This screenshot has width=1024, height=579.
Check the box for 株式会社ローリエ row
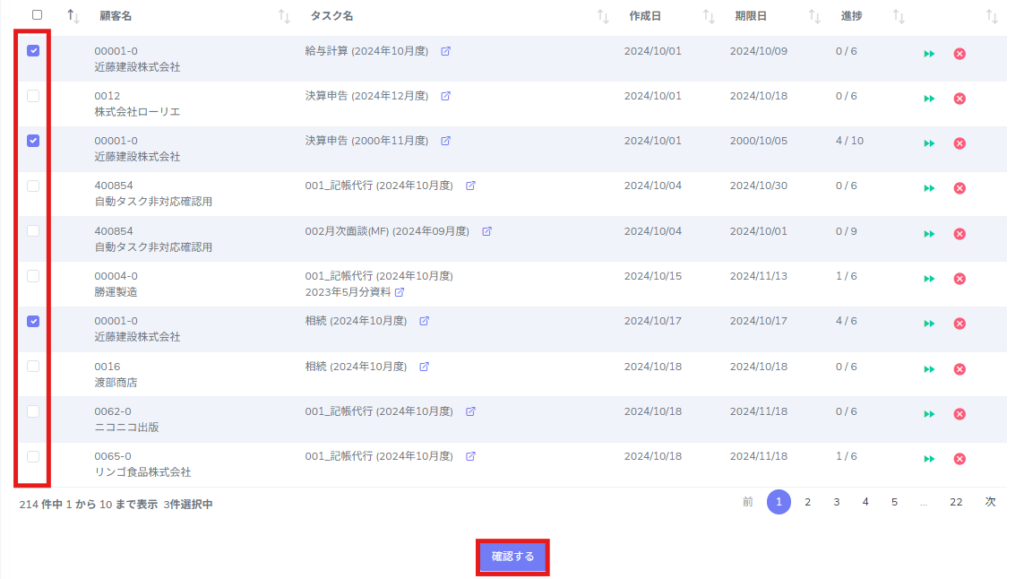(33, 96)
